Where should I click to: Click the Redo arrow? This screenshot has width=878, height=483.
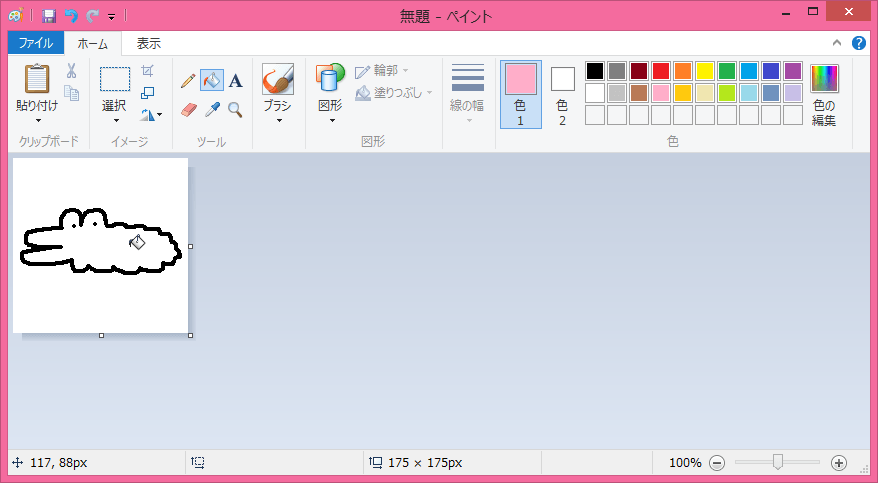click(x=92, y=16)
